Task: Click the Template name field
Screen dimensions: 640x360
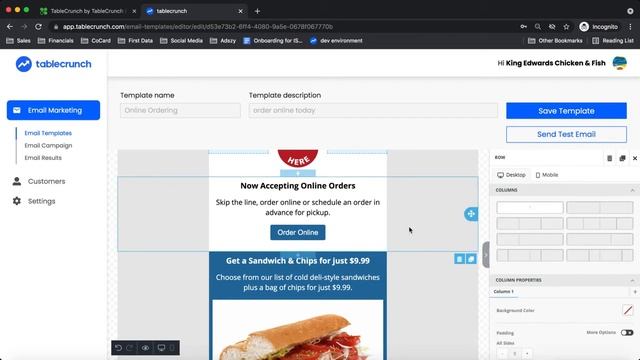Action: [x=180, y=110]
